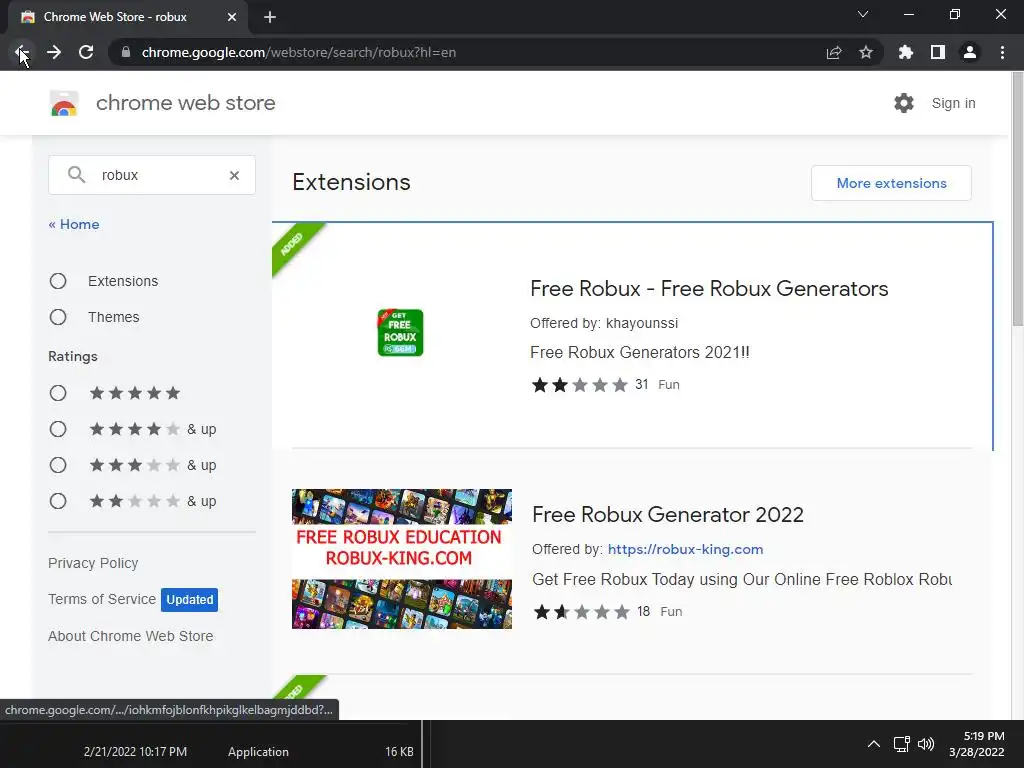Image resolution: width=1024 pixels, height=768 pixels.
Task: Open Terms of Service link
Action: [x=102, y=600]
